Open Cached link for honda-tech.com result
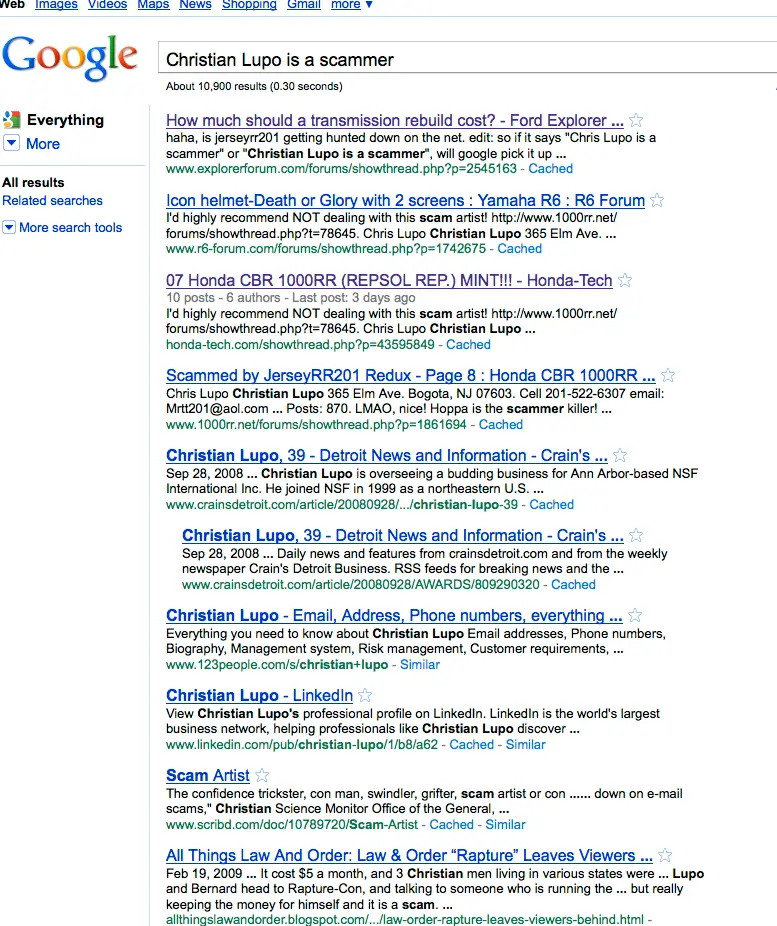The image size is (777, 926). [468, 345]
